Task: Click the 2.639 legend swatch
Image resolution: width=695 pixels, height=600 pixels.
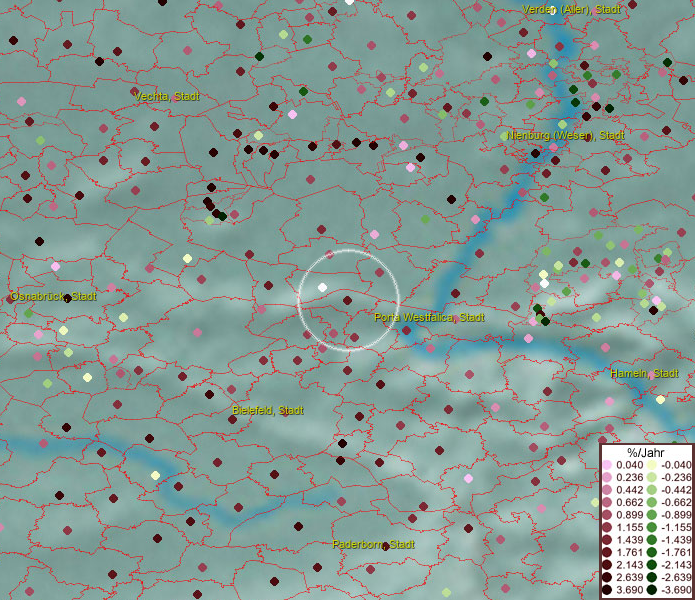Action: pos(607,577)
